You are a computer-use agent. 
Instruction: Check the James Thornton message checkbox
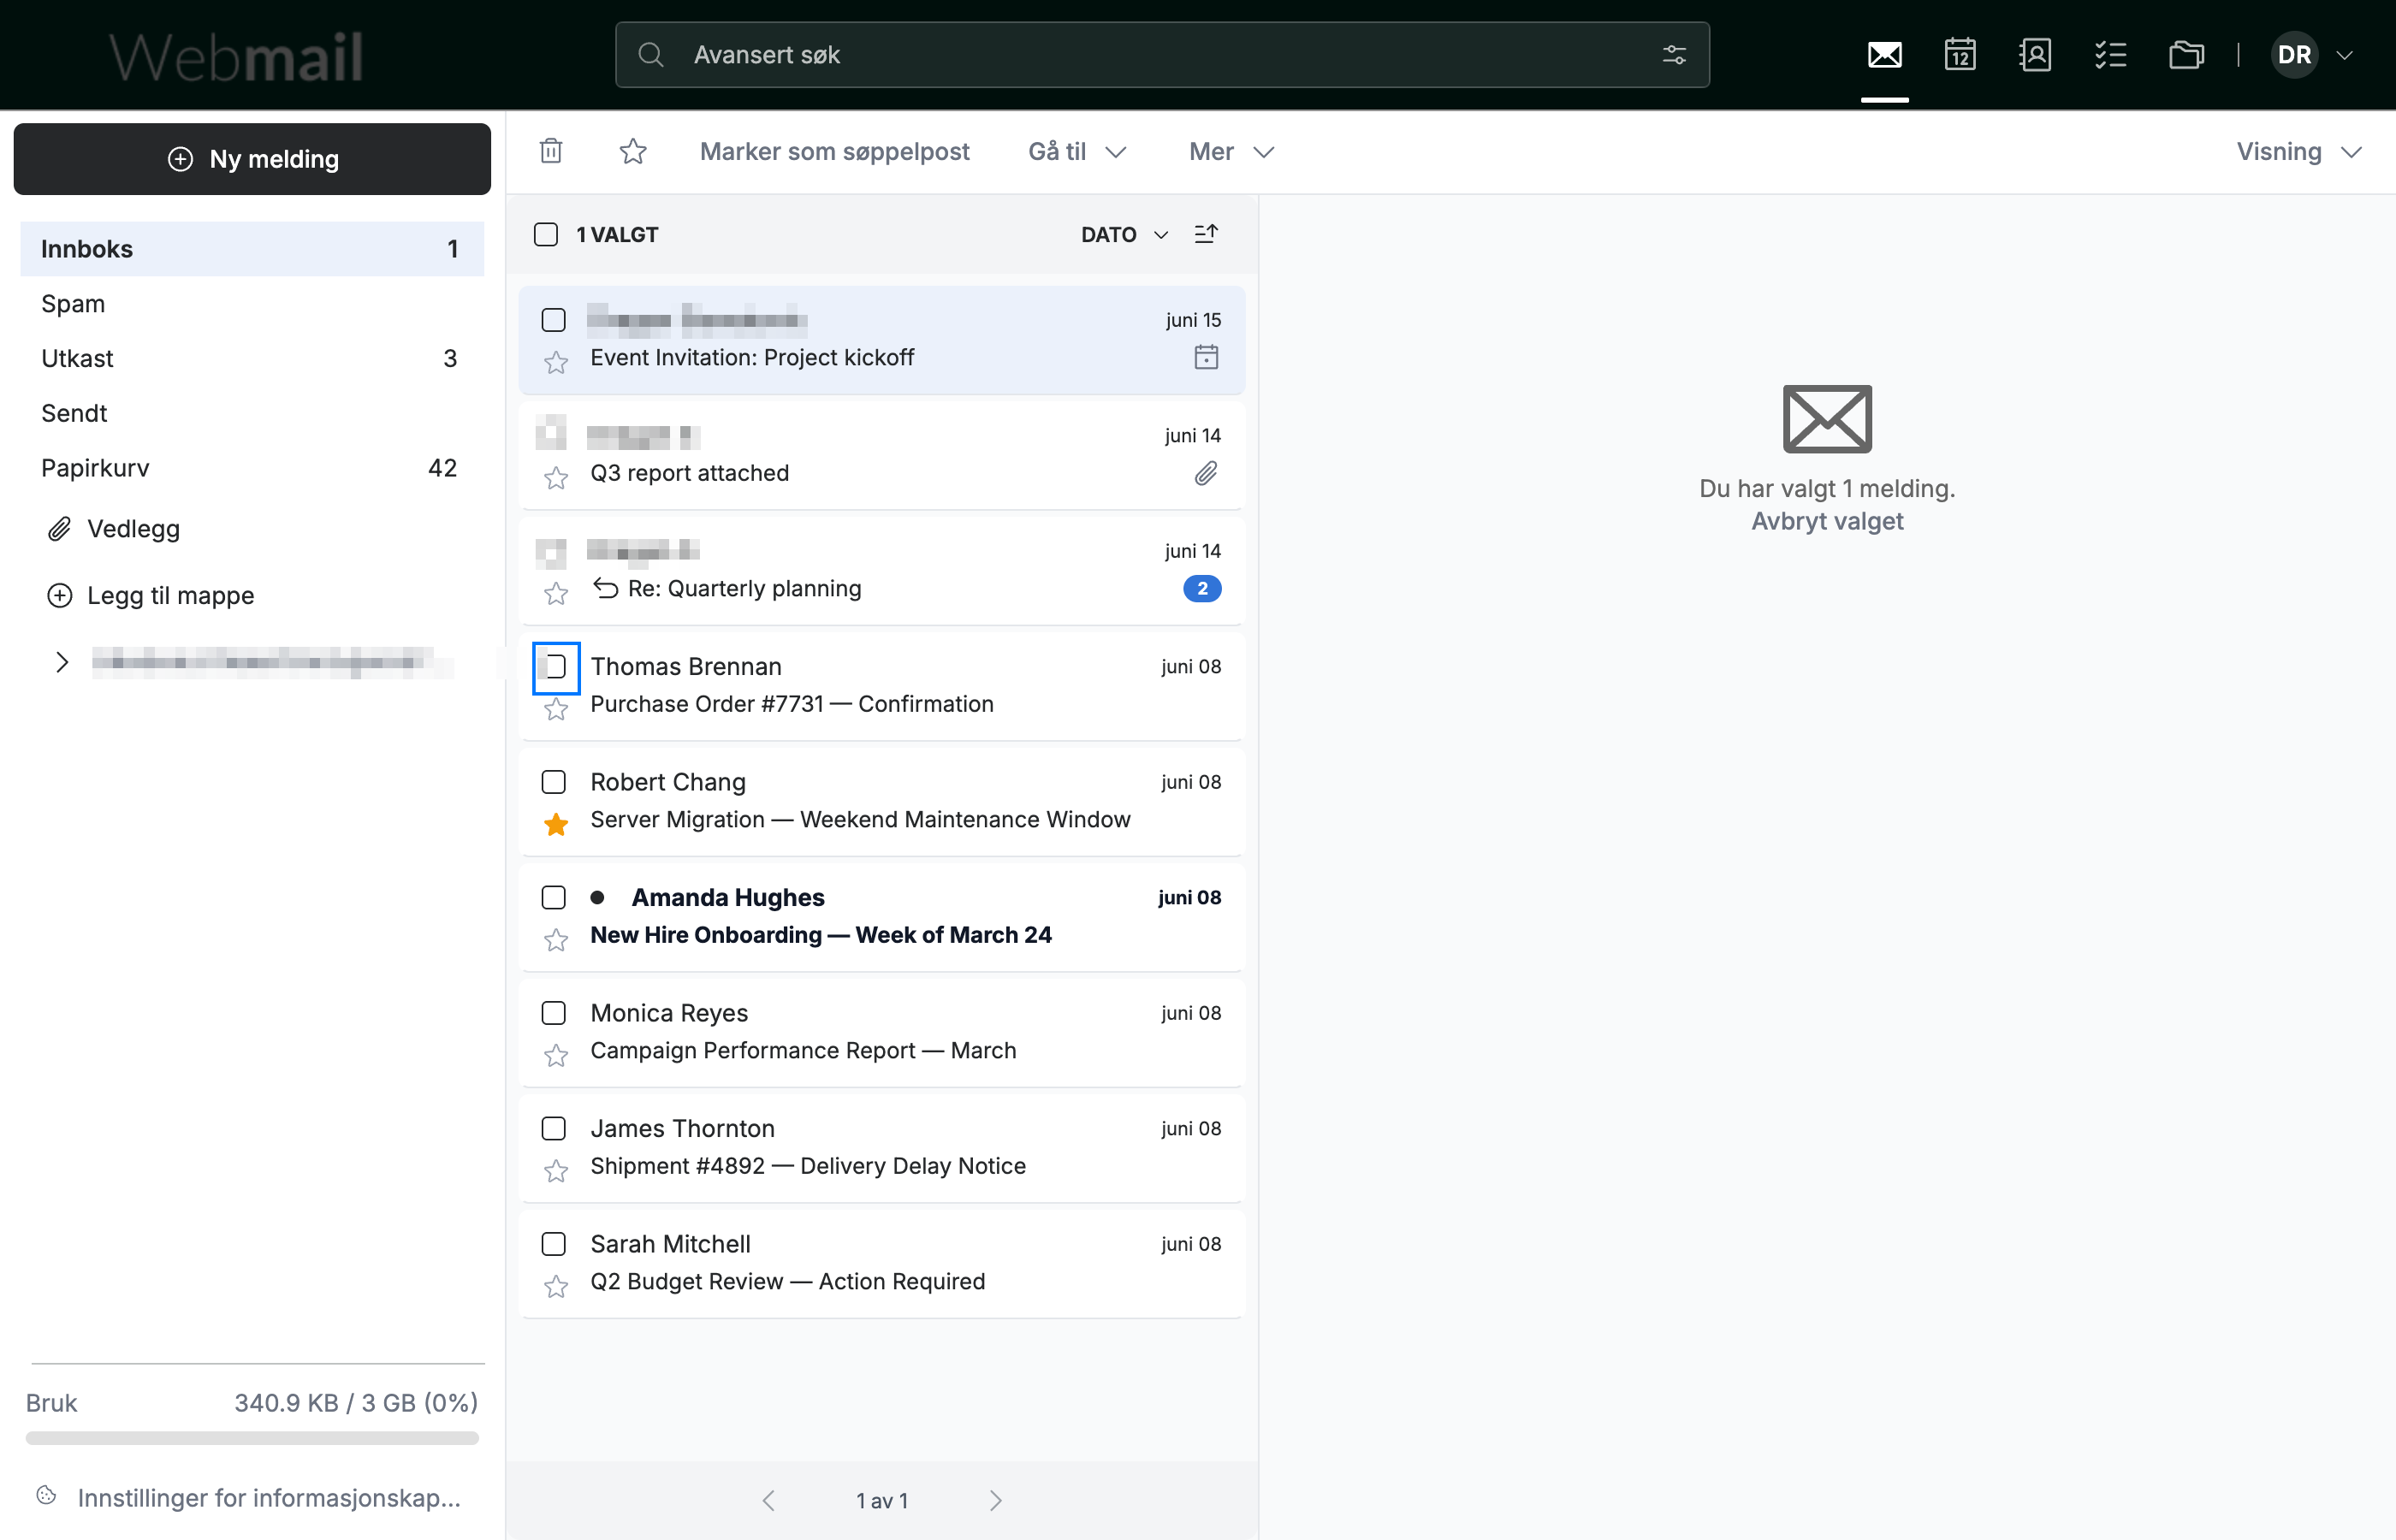(x=553, y=1128)
